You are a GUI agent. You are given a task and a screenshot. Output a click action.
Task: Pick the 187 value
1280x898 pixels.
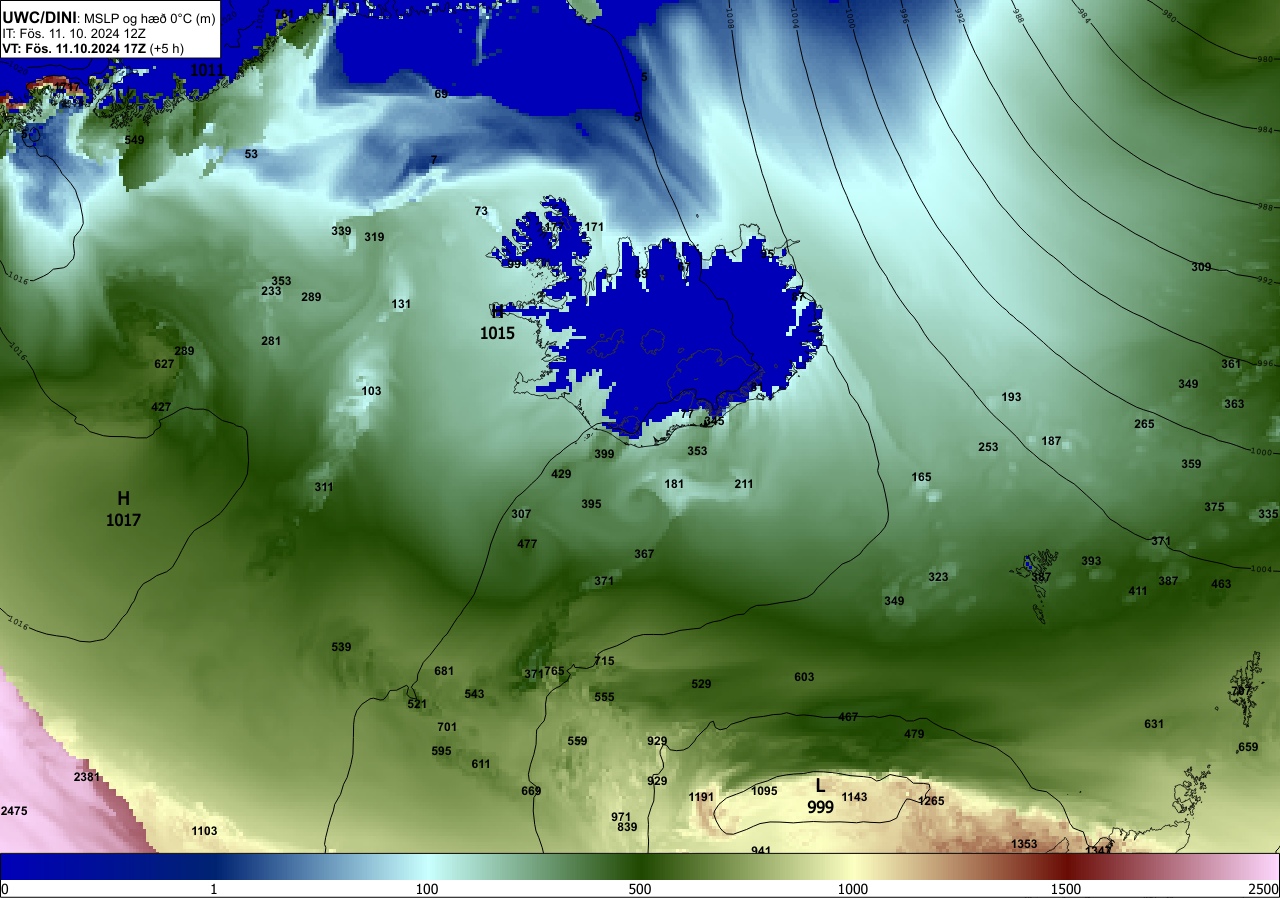click(x=1051, y=441)
